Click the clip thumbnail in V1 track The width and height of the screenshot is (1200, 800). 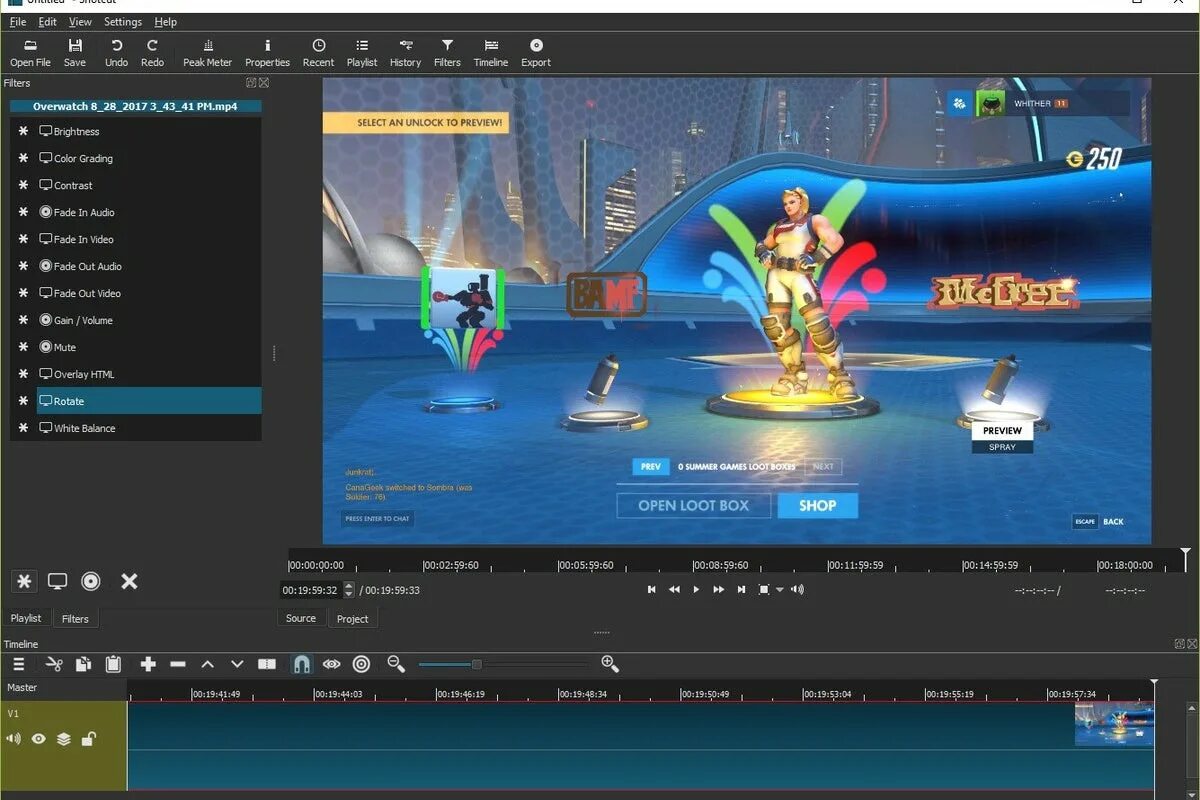[x=1114, y=724]
